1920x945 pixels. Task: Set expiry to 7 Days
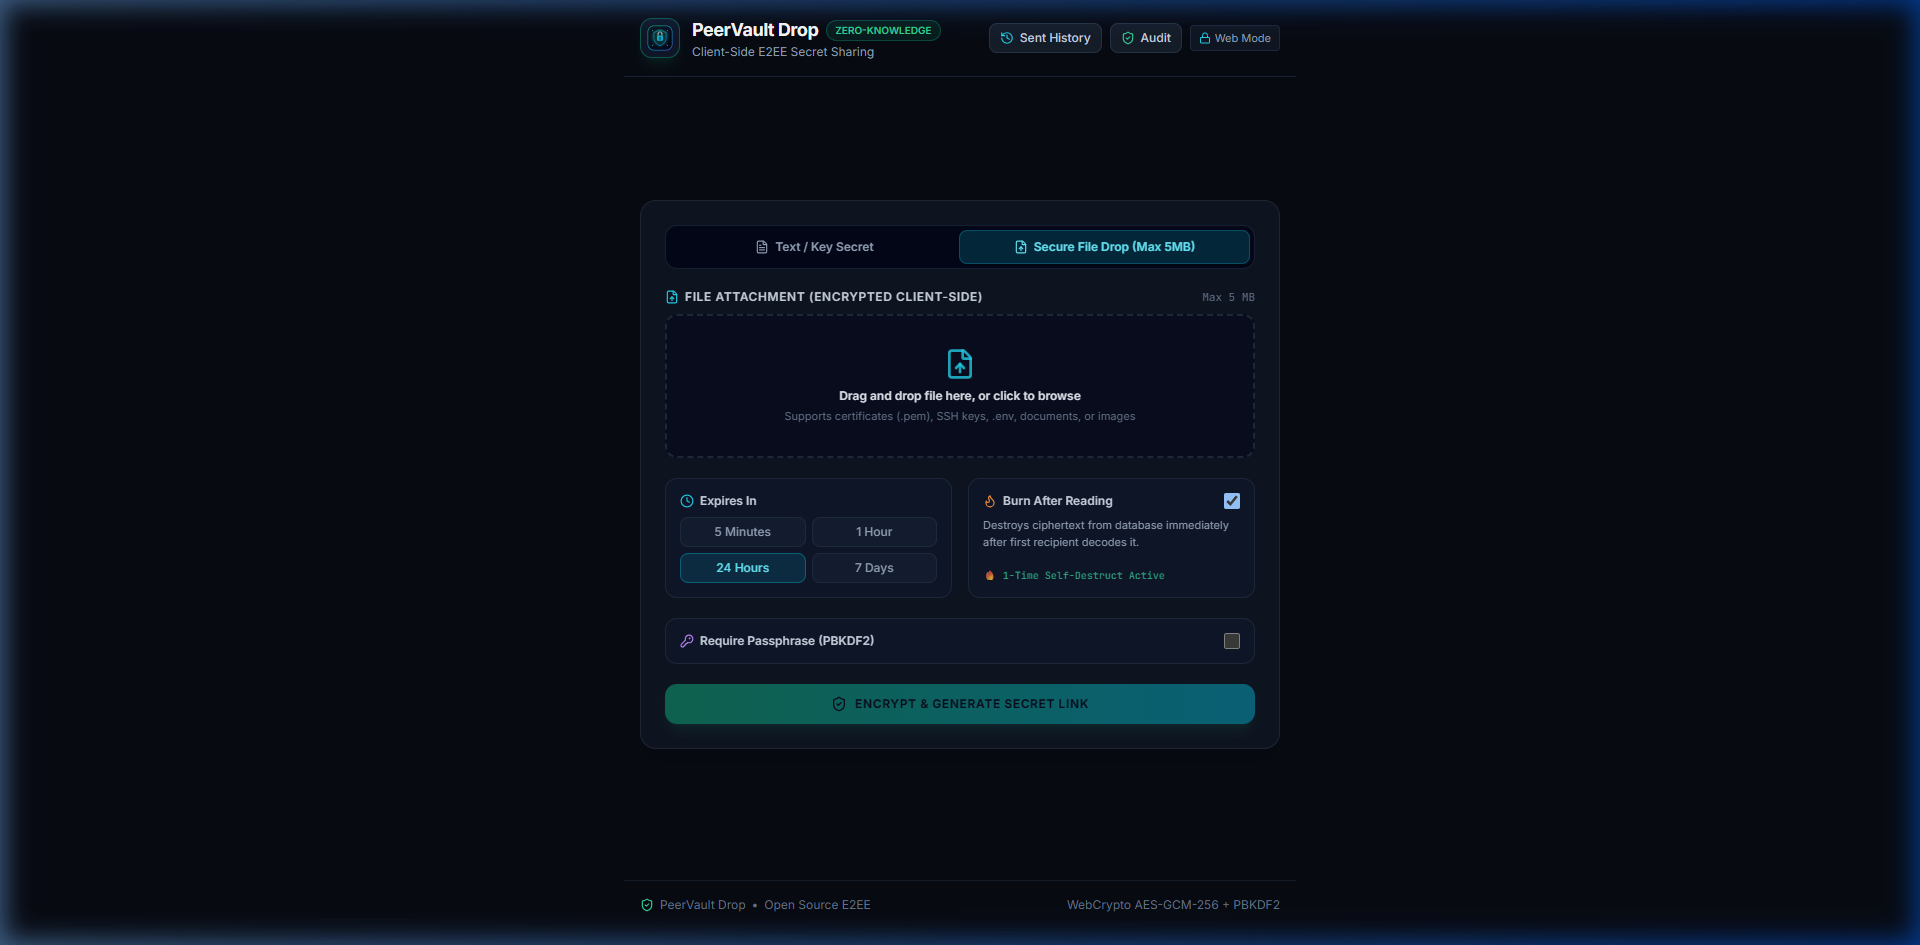coord(874,568)
